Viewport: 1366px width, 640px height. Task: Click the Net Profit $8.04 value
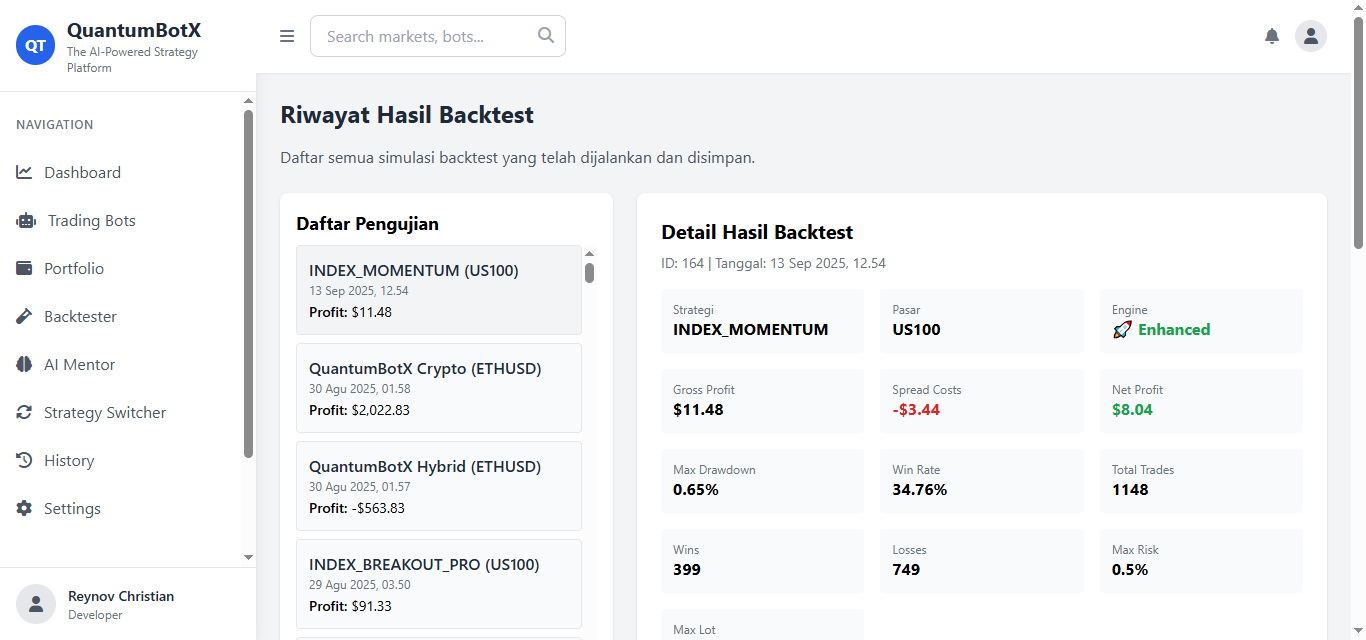(x=1132, y=410)
